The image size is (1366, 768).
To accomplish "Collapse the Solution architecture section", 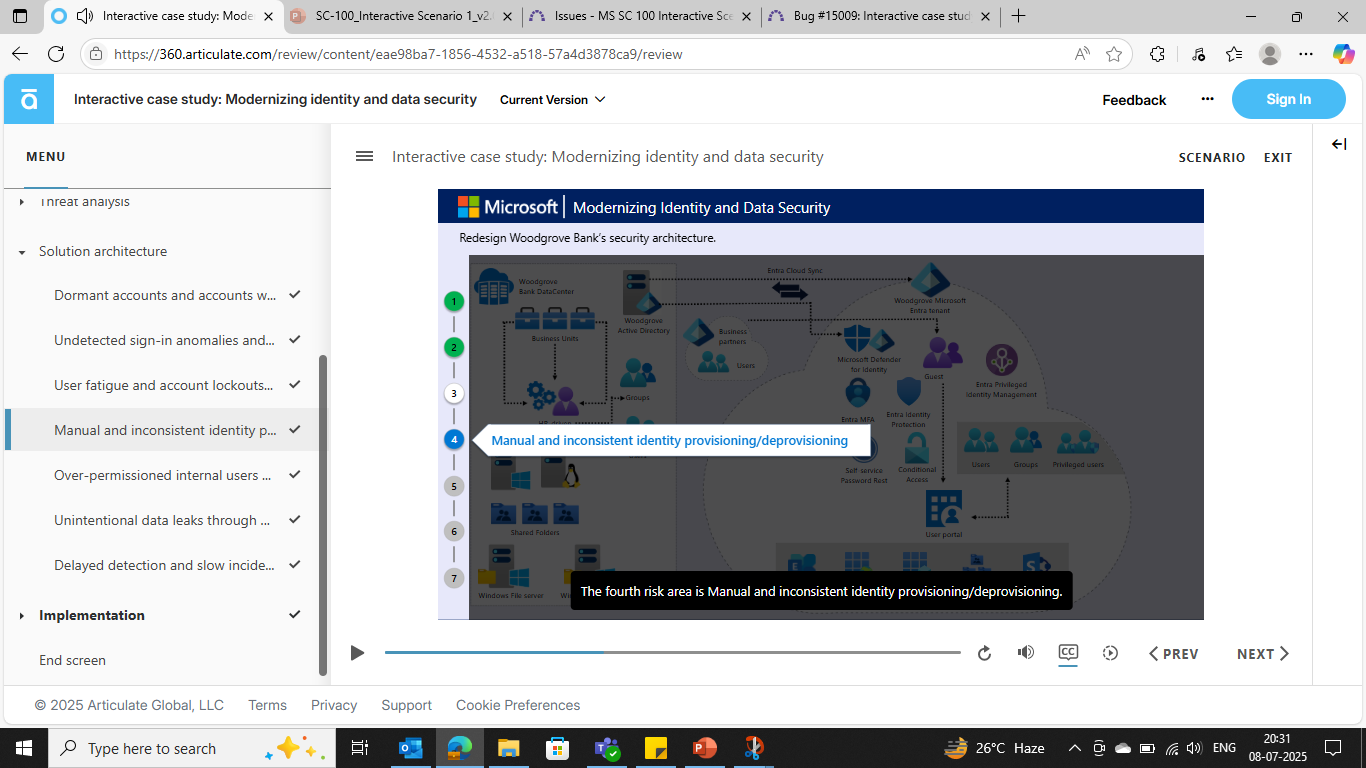I will [x=22, y=252].
